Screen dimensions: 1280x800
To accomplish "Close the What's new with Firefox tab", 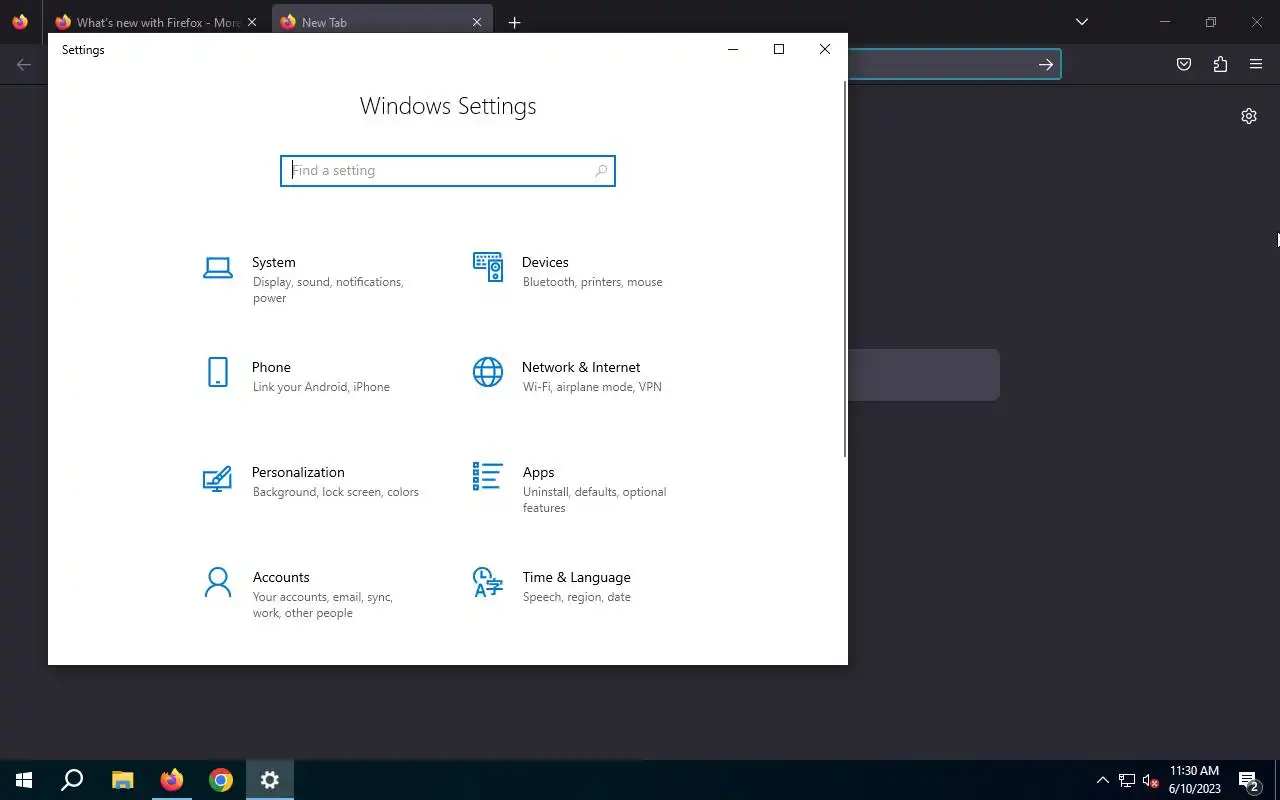I will point(251,22).
